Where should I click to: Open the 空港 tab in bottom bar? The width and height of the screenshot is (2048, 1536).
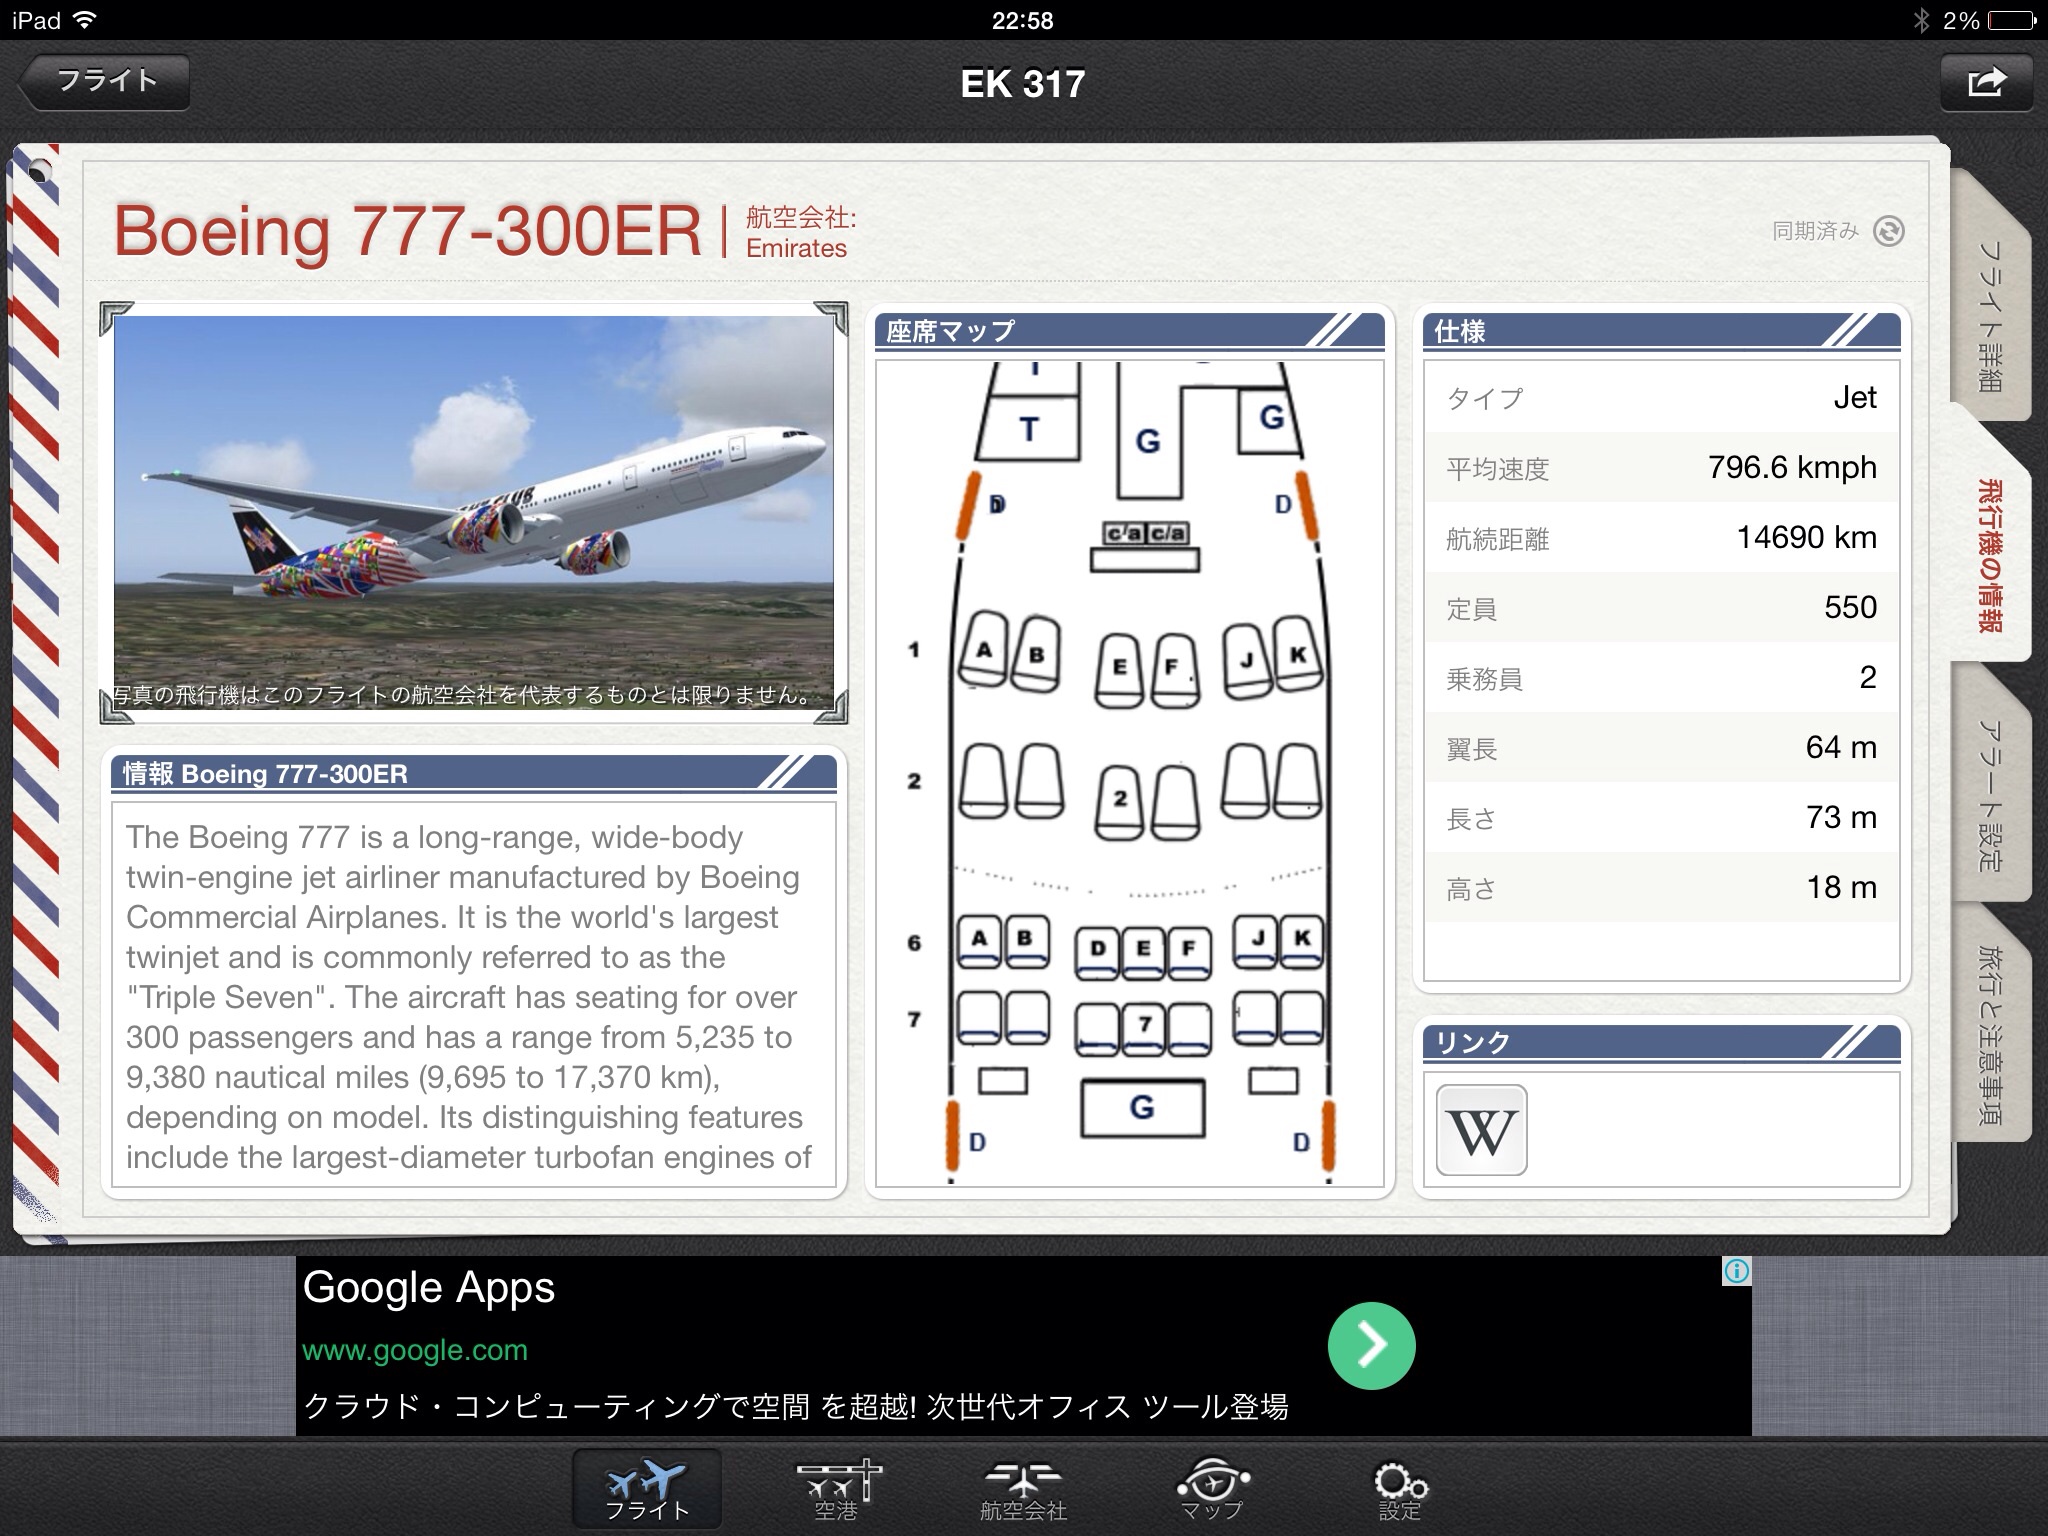(836, 1489)
